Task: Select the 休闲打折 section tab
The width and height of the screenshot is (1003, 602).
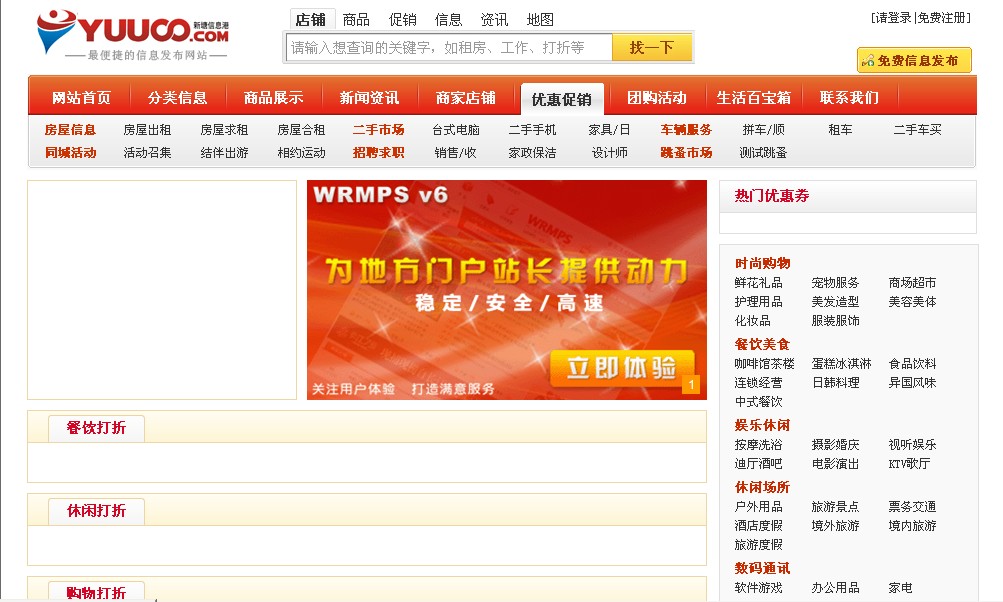Action: (96, 511)
